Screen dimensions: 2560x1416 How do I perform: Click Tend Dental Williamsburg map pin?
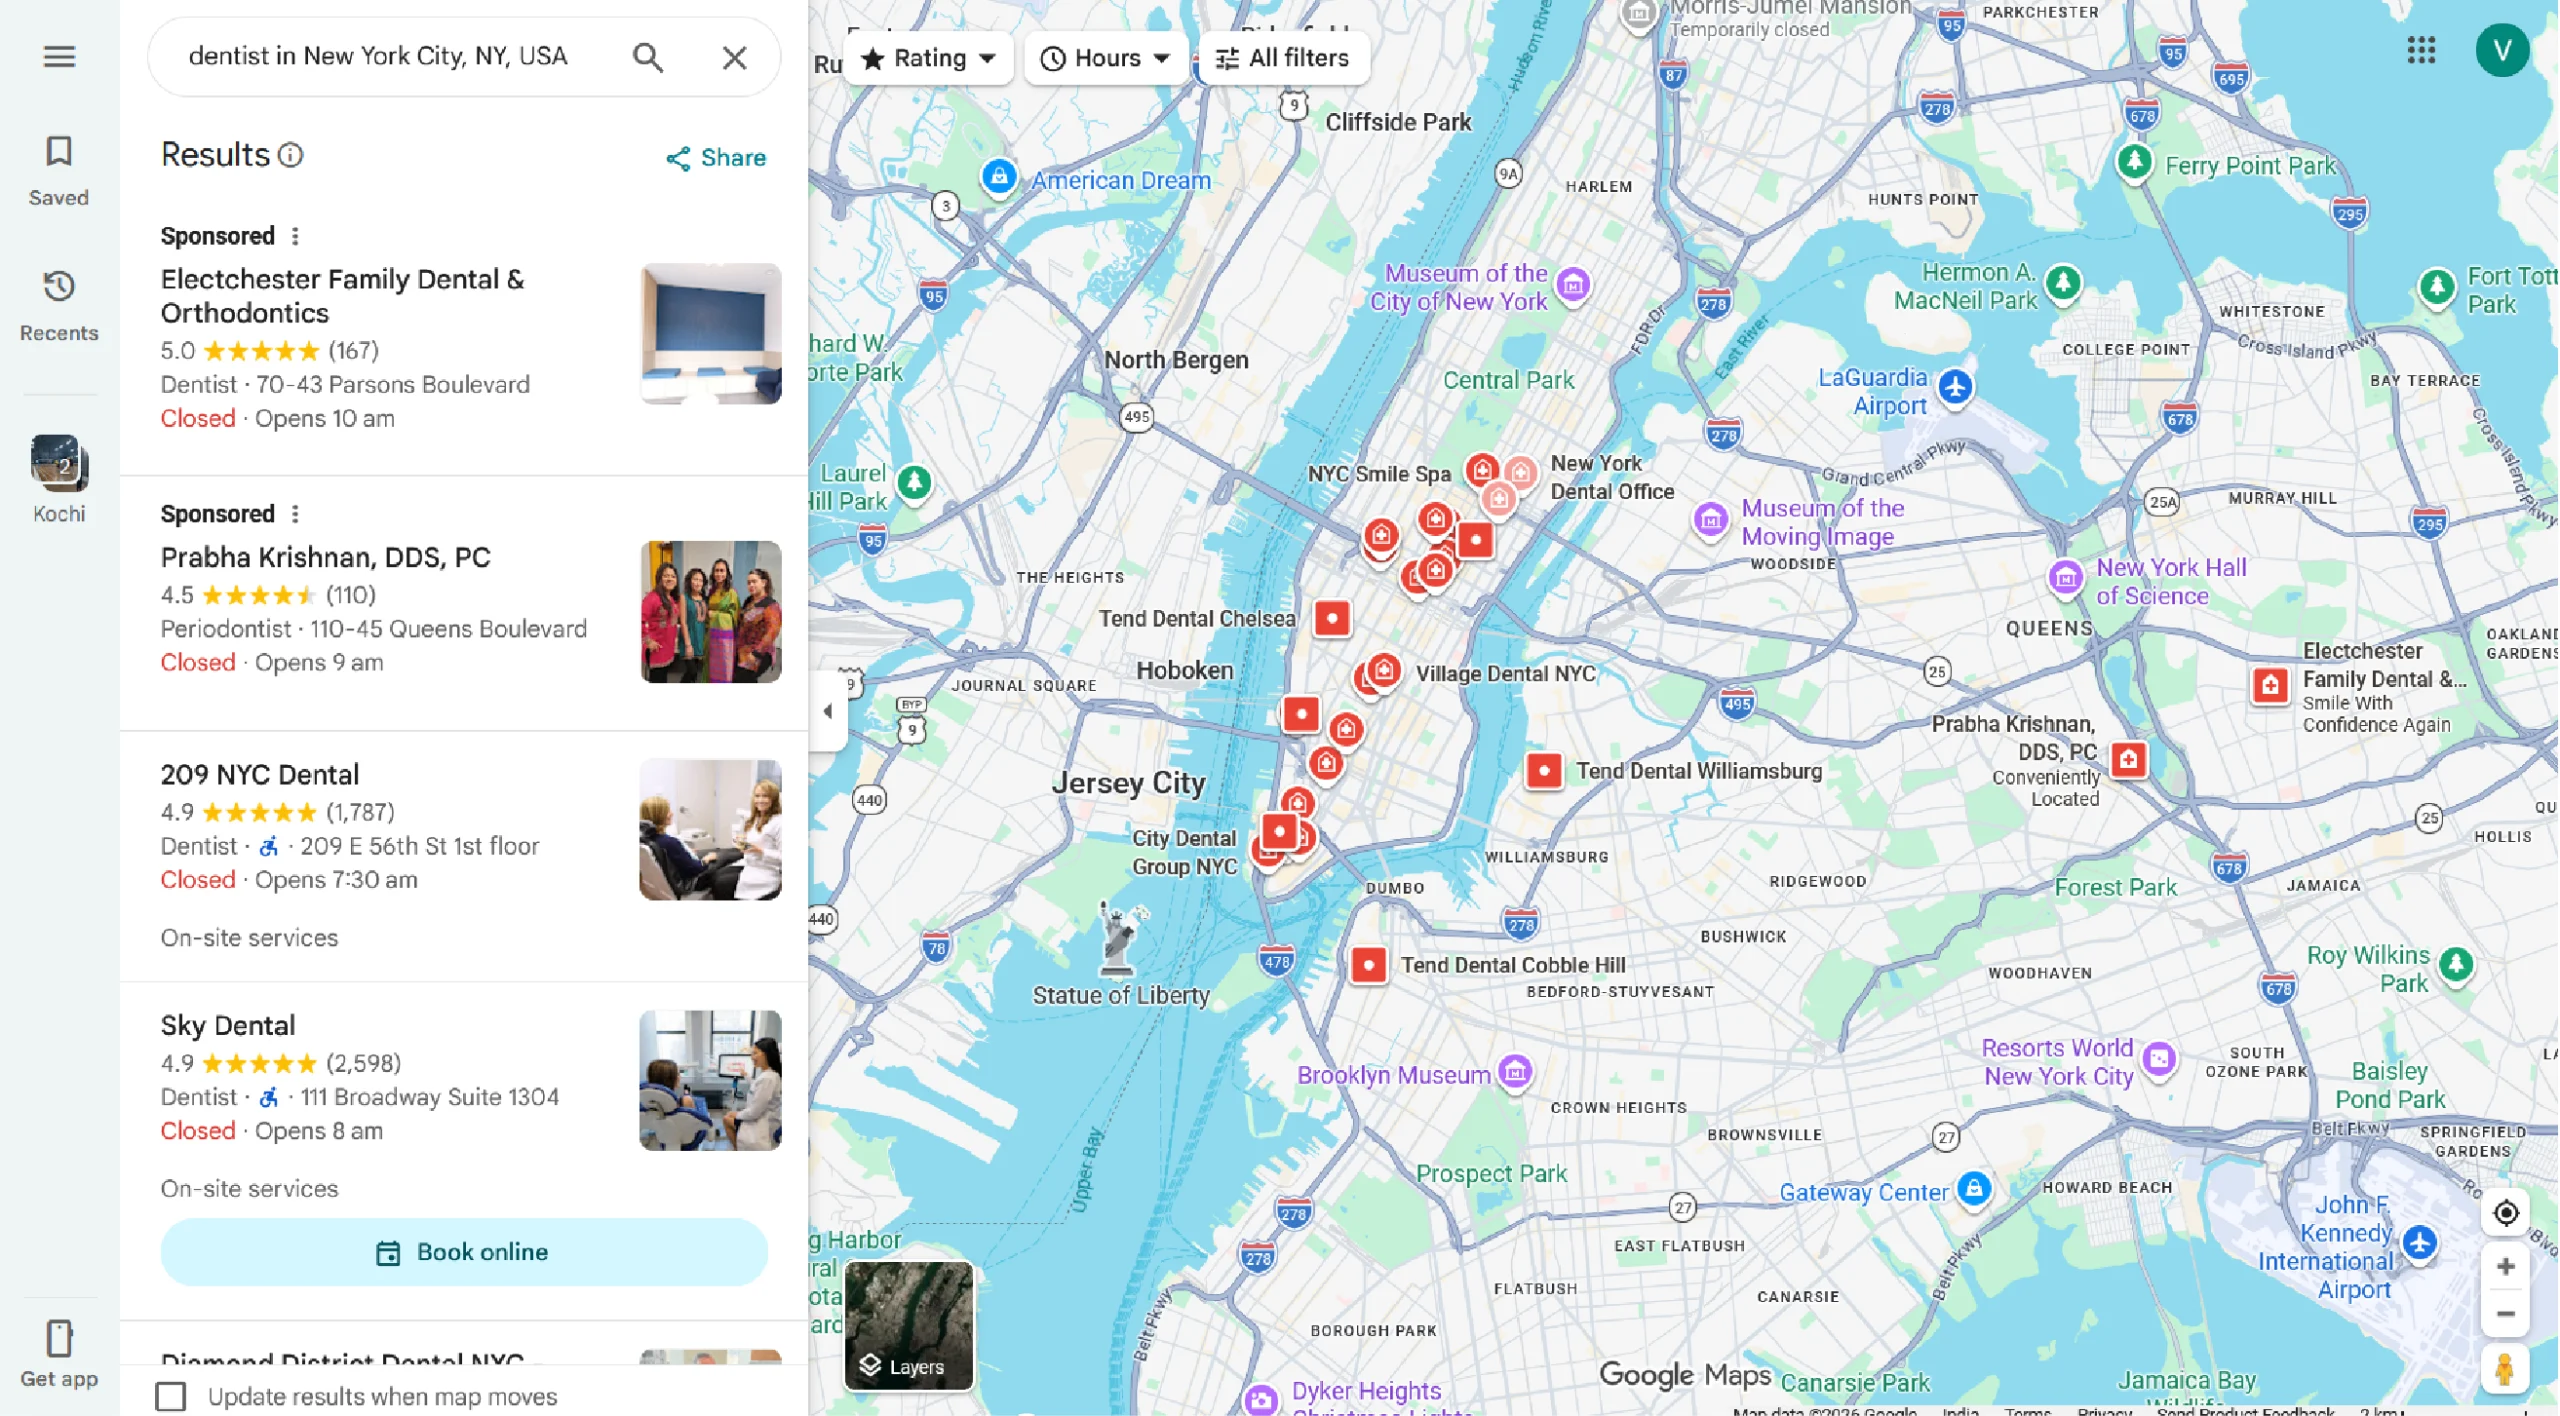(1544, 771)
